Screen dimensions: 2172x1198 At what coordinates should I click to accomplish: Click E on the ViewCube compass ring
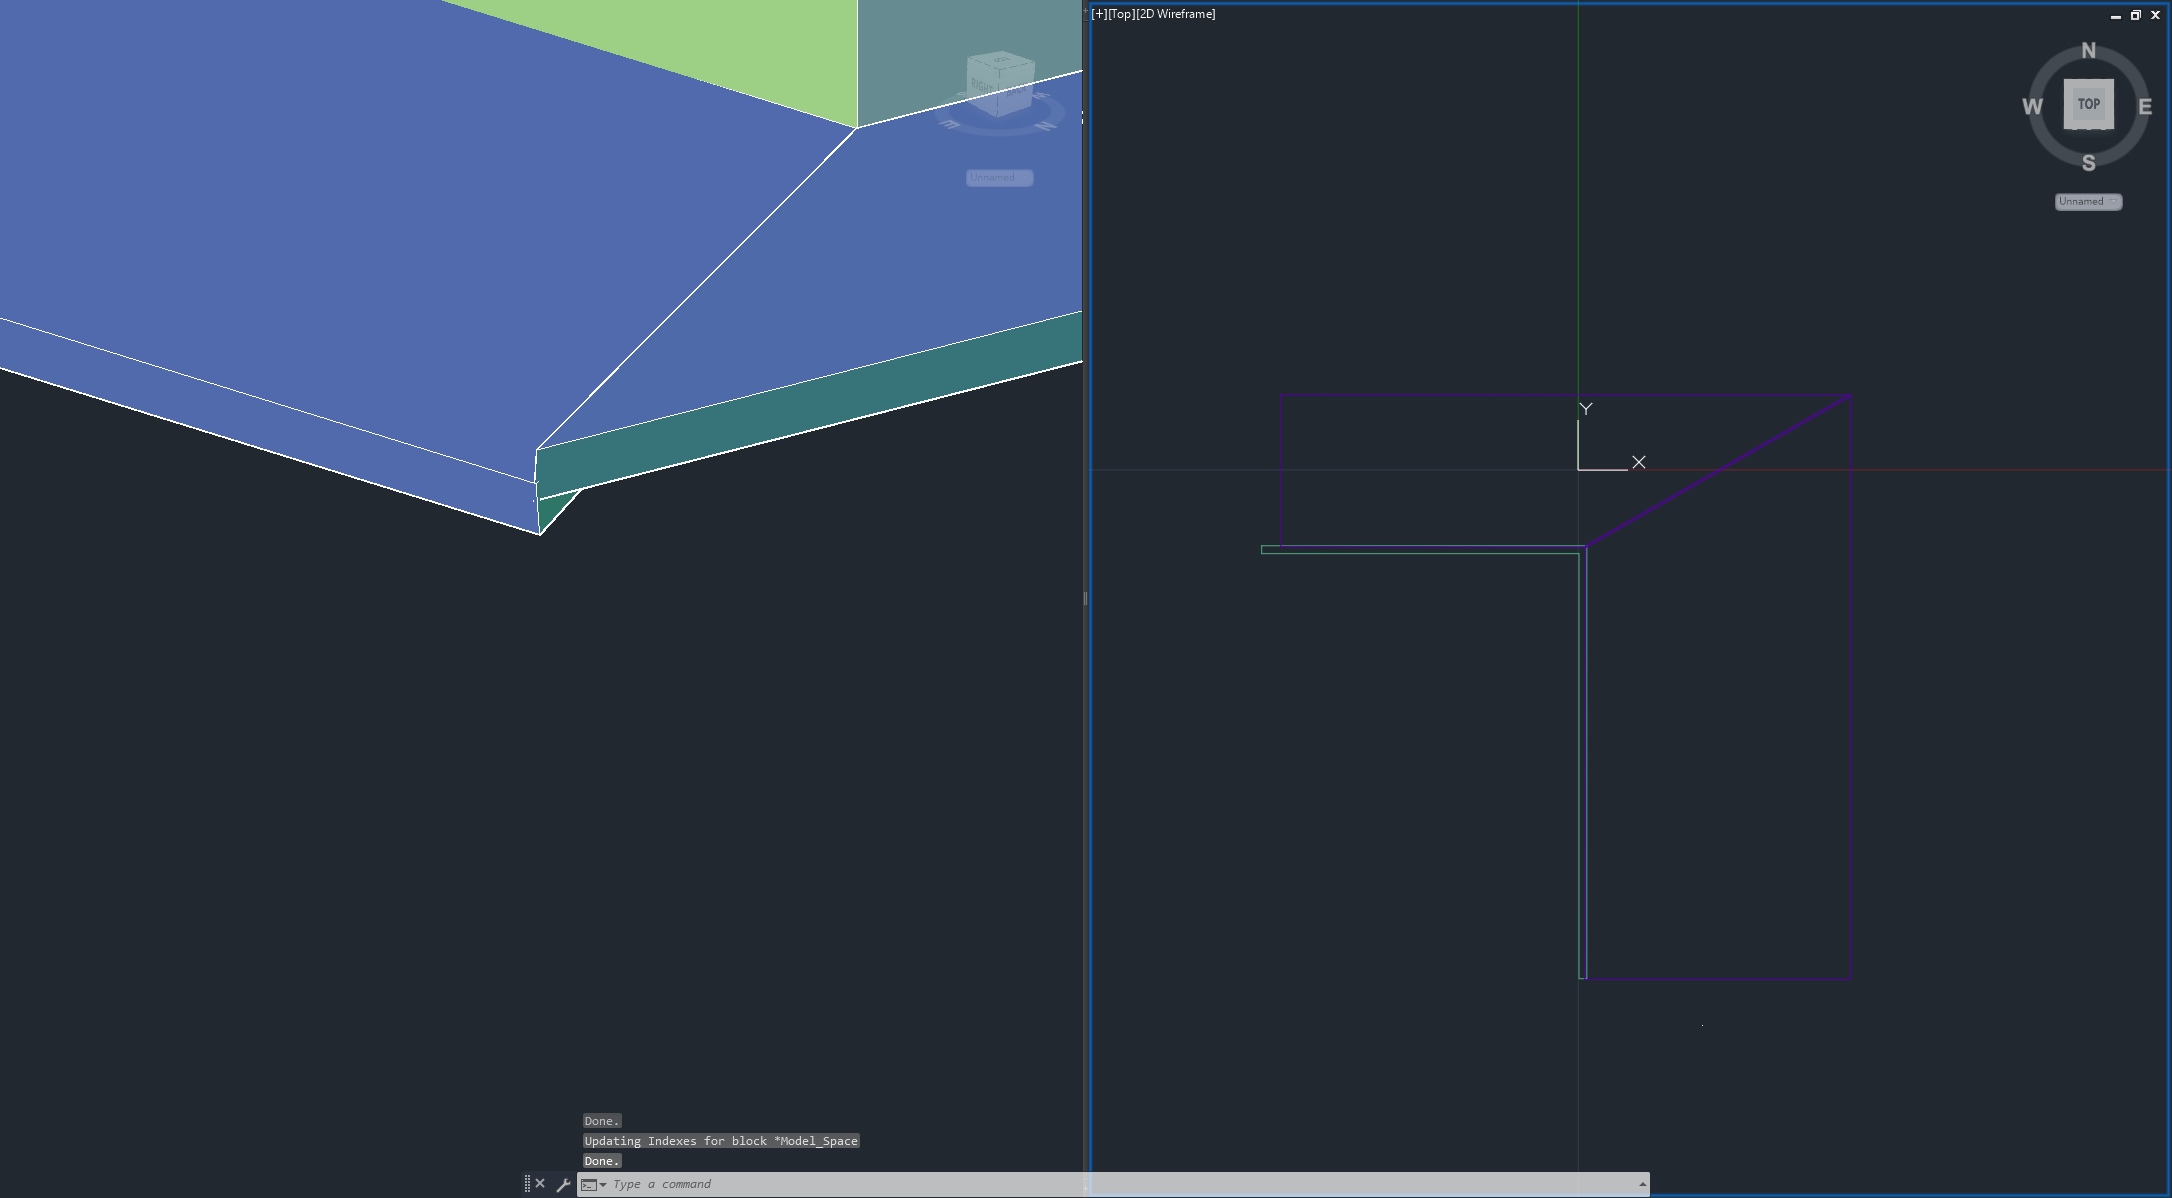coord(2145,105)
